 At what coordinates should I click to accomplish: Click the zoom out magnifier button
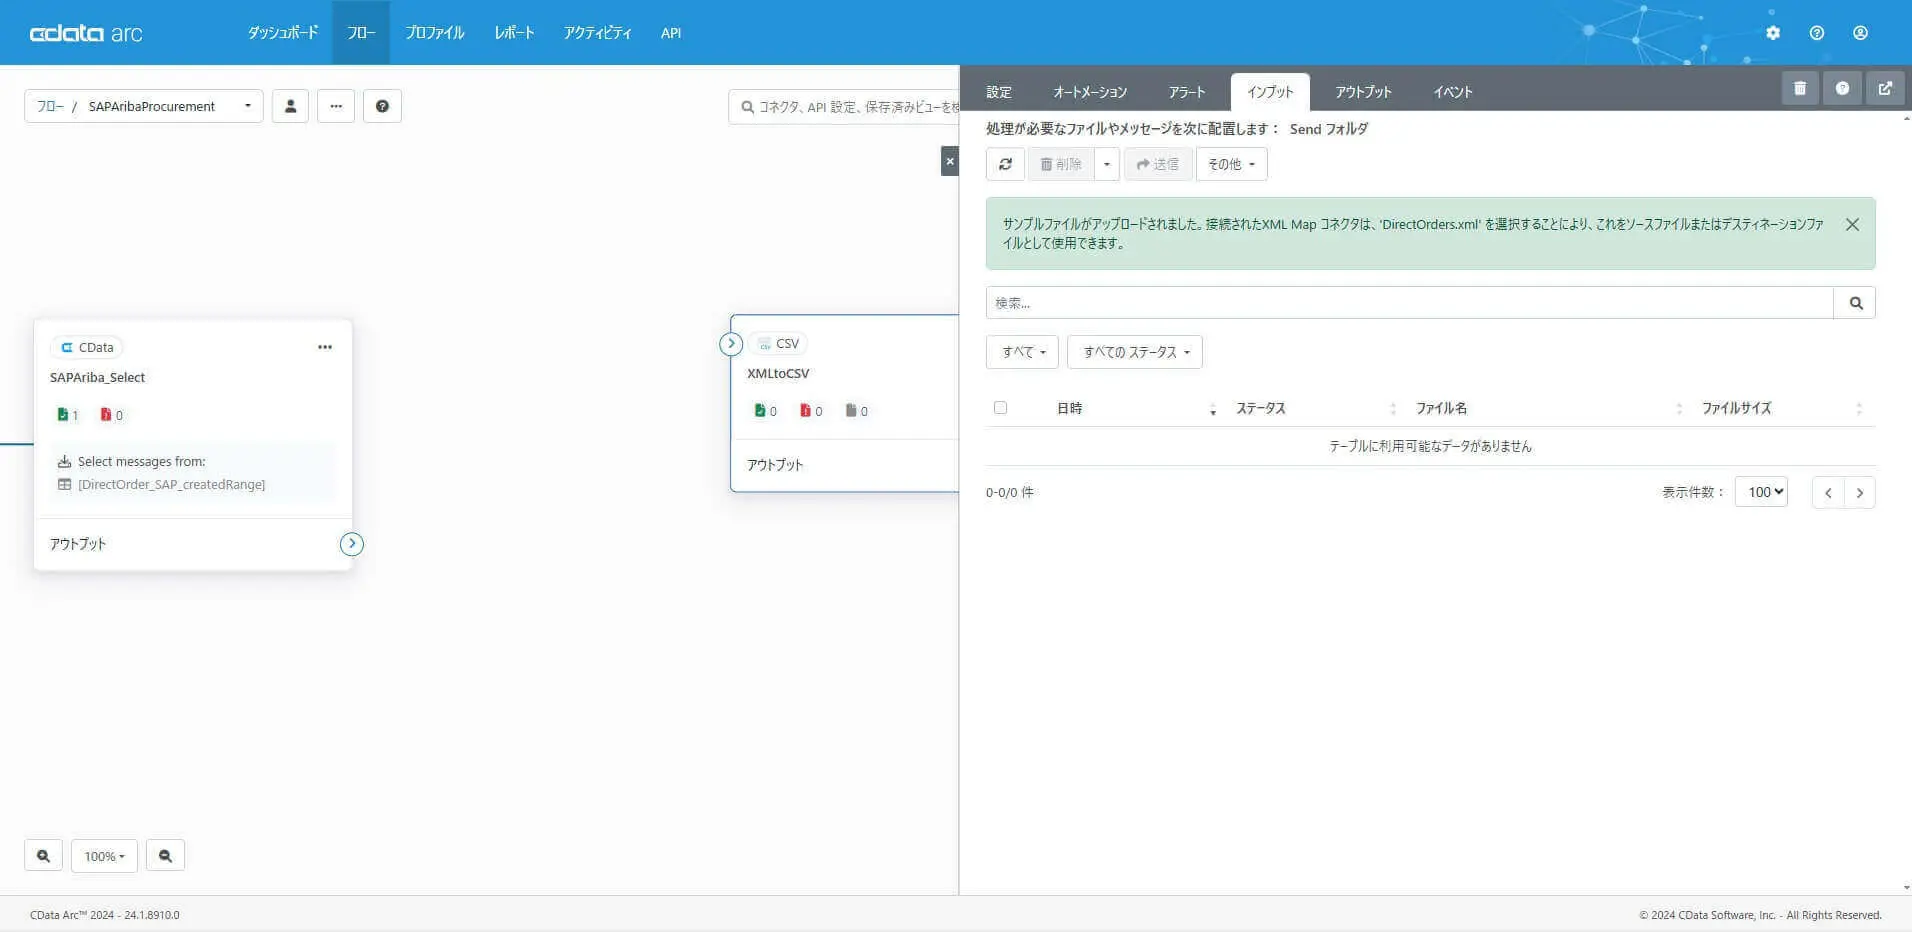165,856
